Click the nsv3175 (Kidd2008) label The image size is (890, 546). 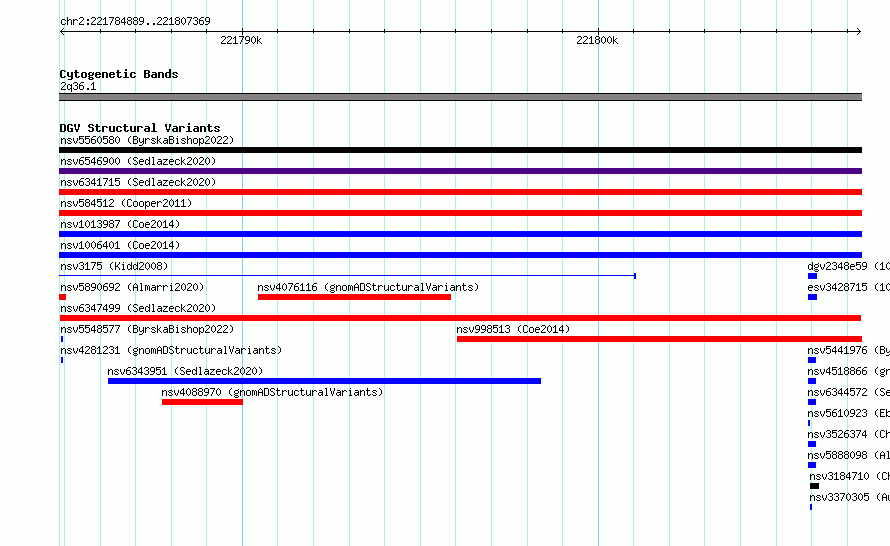pos(114,266)
